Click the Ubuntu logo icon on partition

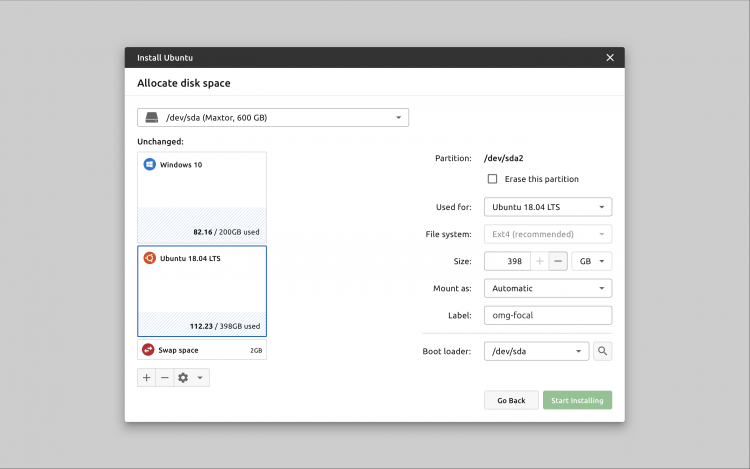coord(150,258)
